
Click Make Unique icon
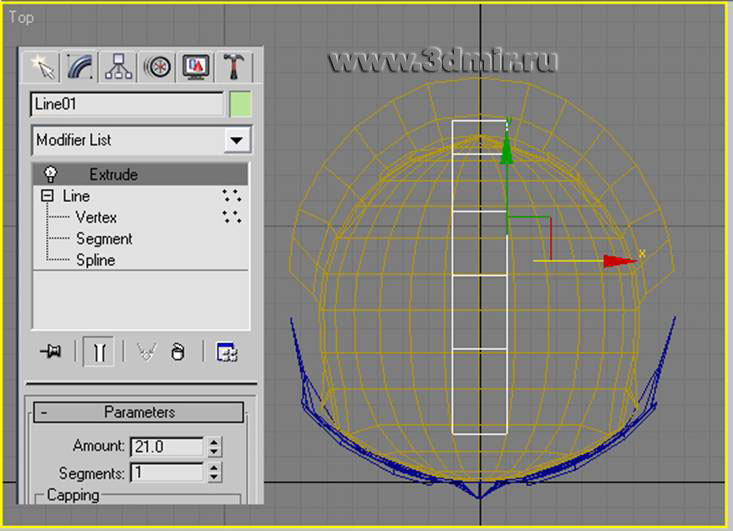pos(146,352)
